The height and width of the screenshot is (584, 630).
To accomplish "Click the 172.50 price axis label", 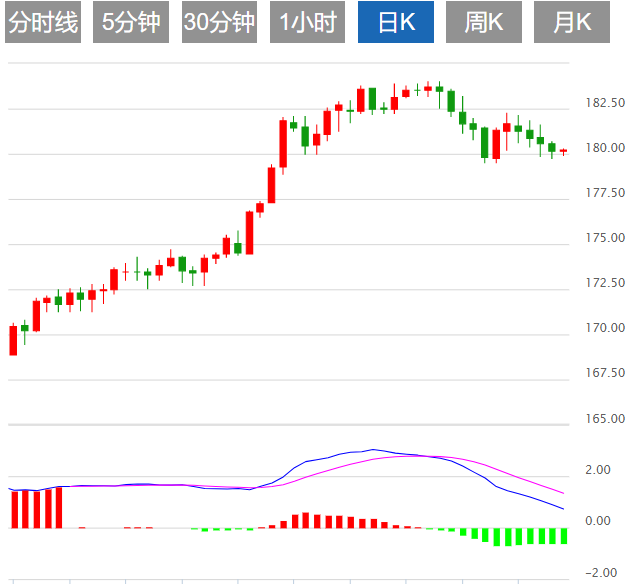I will (605, 283).
